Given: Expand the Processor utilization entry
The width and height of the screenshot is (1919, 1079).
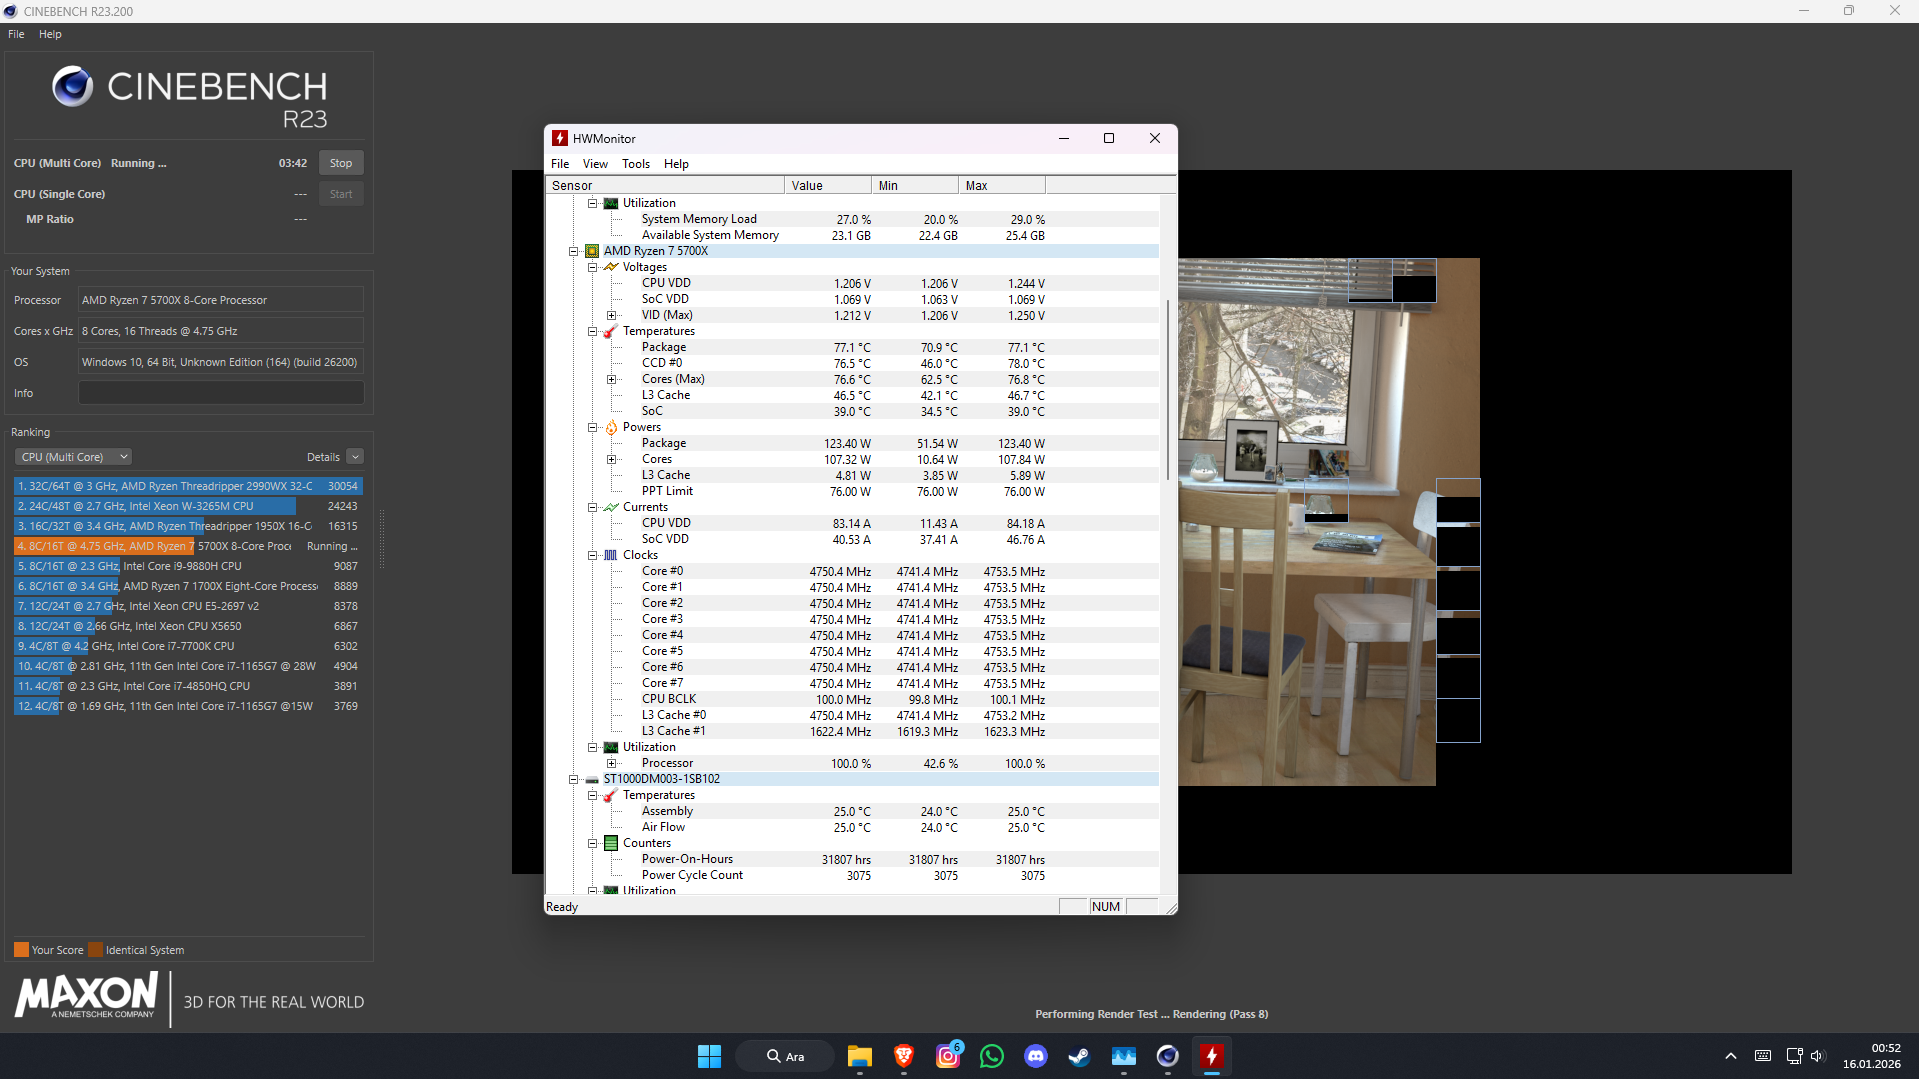Looking at the screenshot, I should [x=612, y=763].
